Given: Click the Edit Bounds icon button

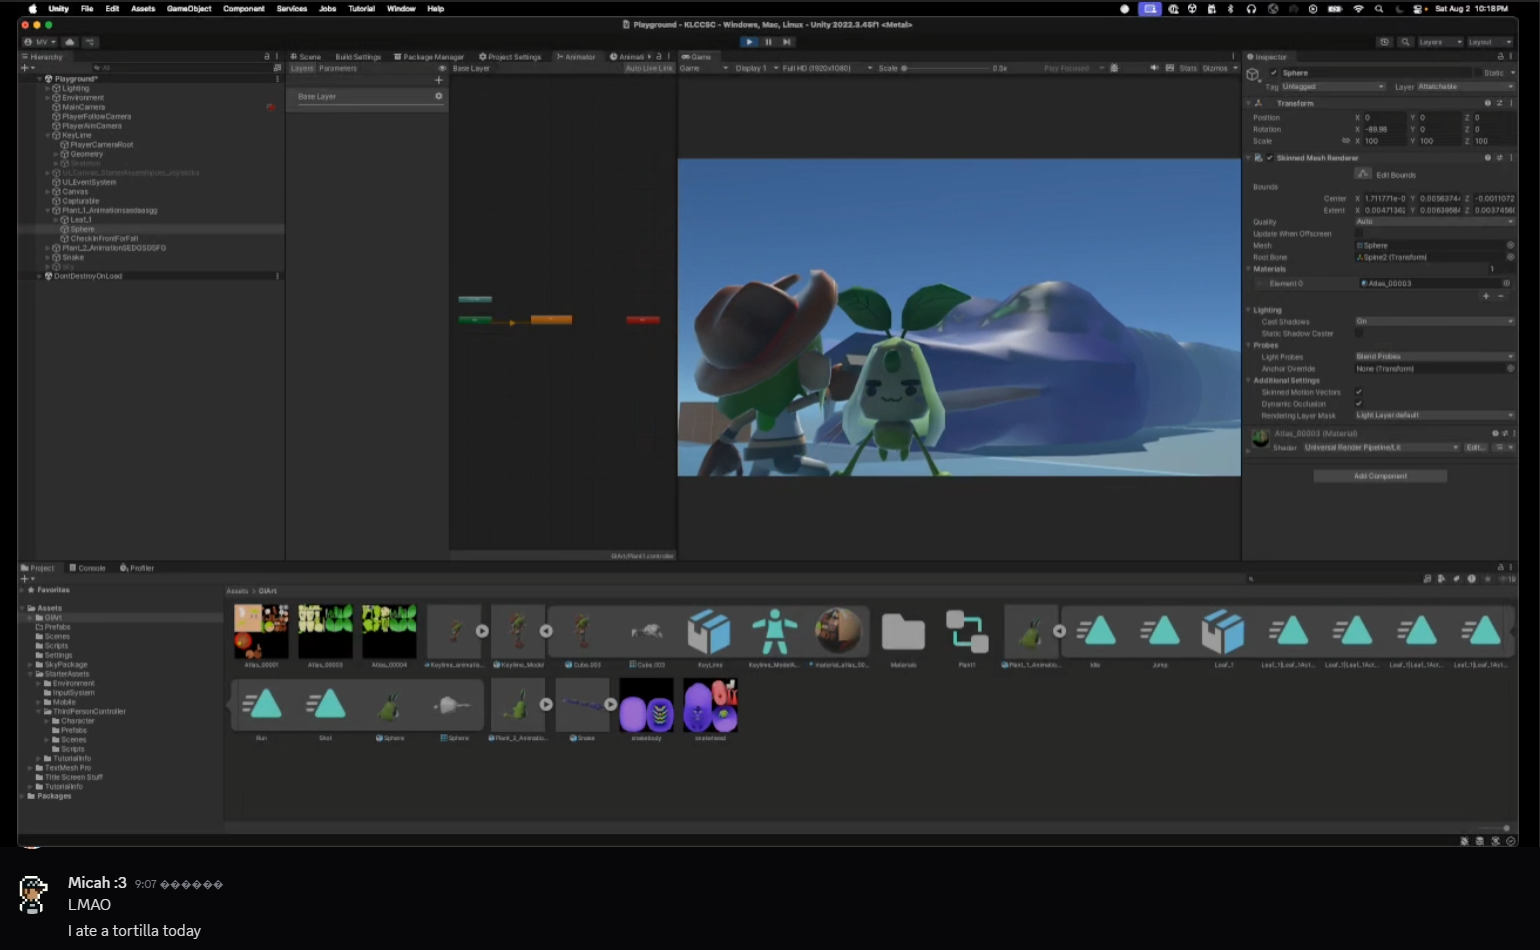Looking at the screenshot, I should pyautogui.click(x=1363, y=174).
